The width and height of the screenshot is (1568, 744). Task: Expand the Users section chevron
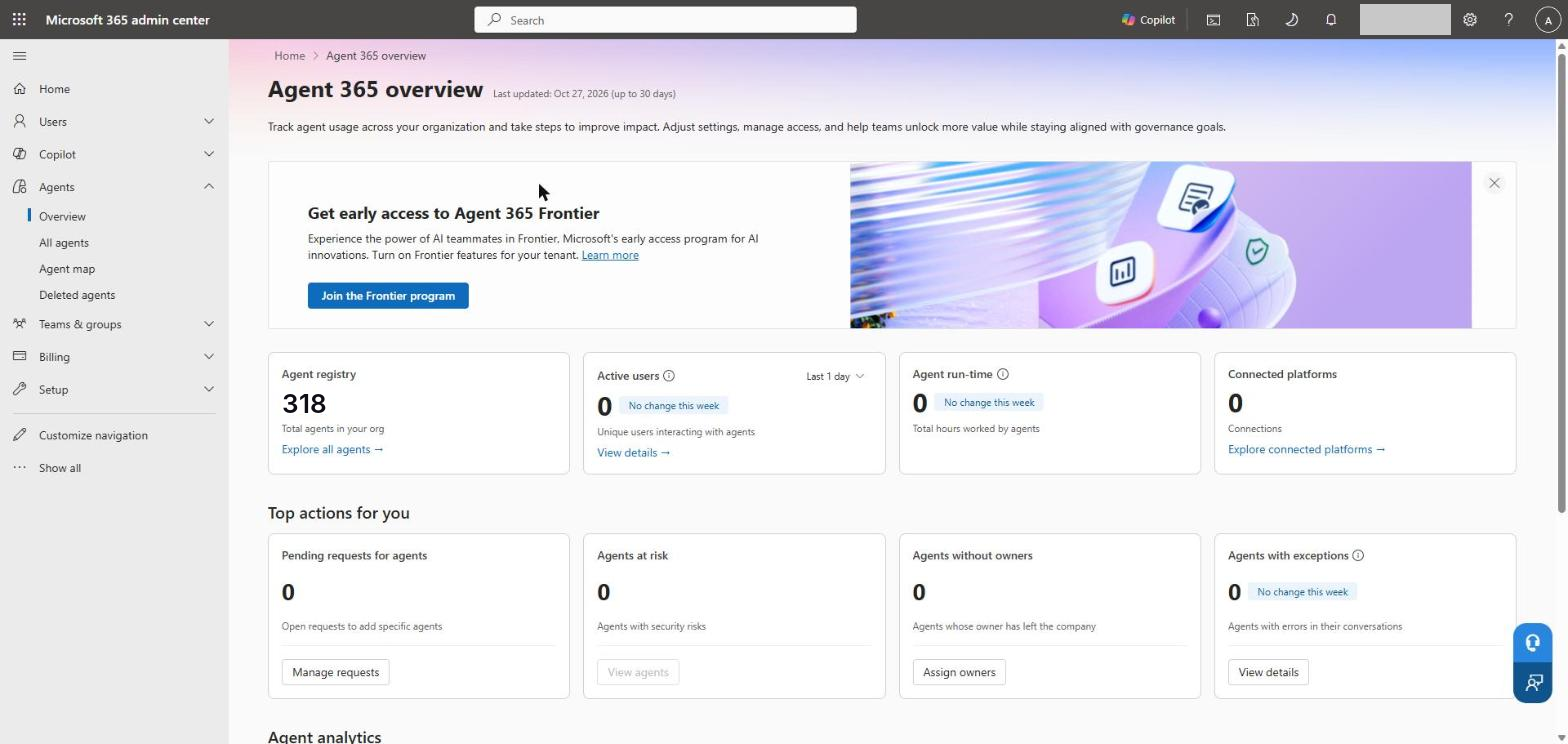point(209,121)
